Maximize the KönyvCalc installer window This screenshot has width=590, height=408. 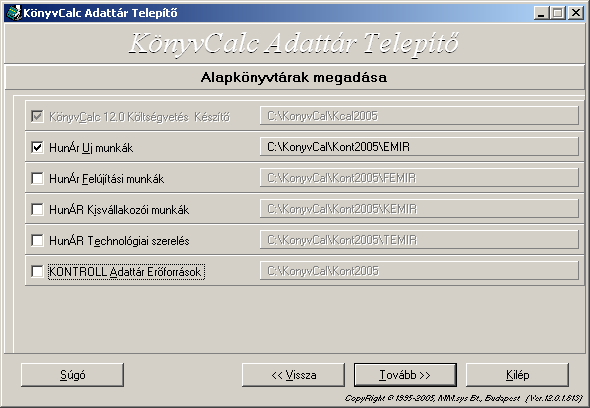click(x=557, y=13)
